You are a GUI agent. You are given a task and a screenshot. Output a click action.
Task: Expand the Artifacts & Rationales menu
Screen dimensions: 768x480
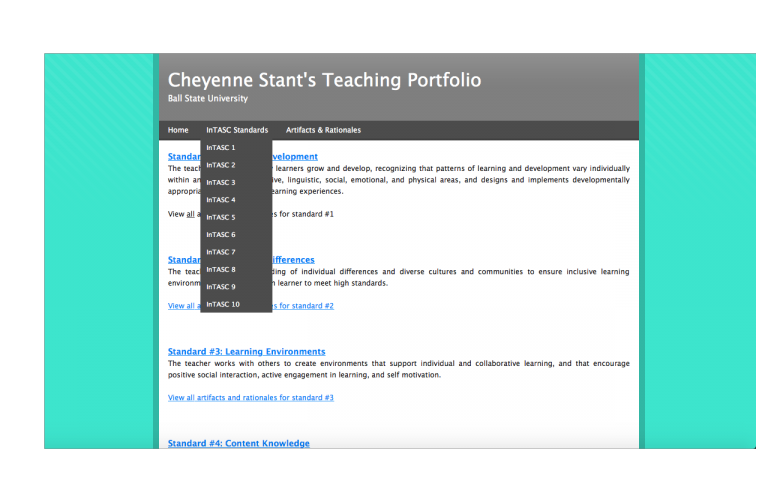click(x=323, y=130)
